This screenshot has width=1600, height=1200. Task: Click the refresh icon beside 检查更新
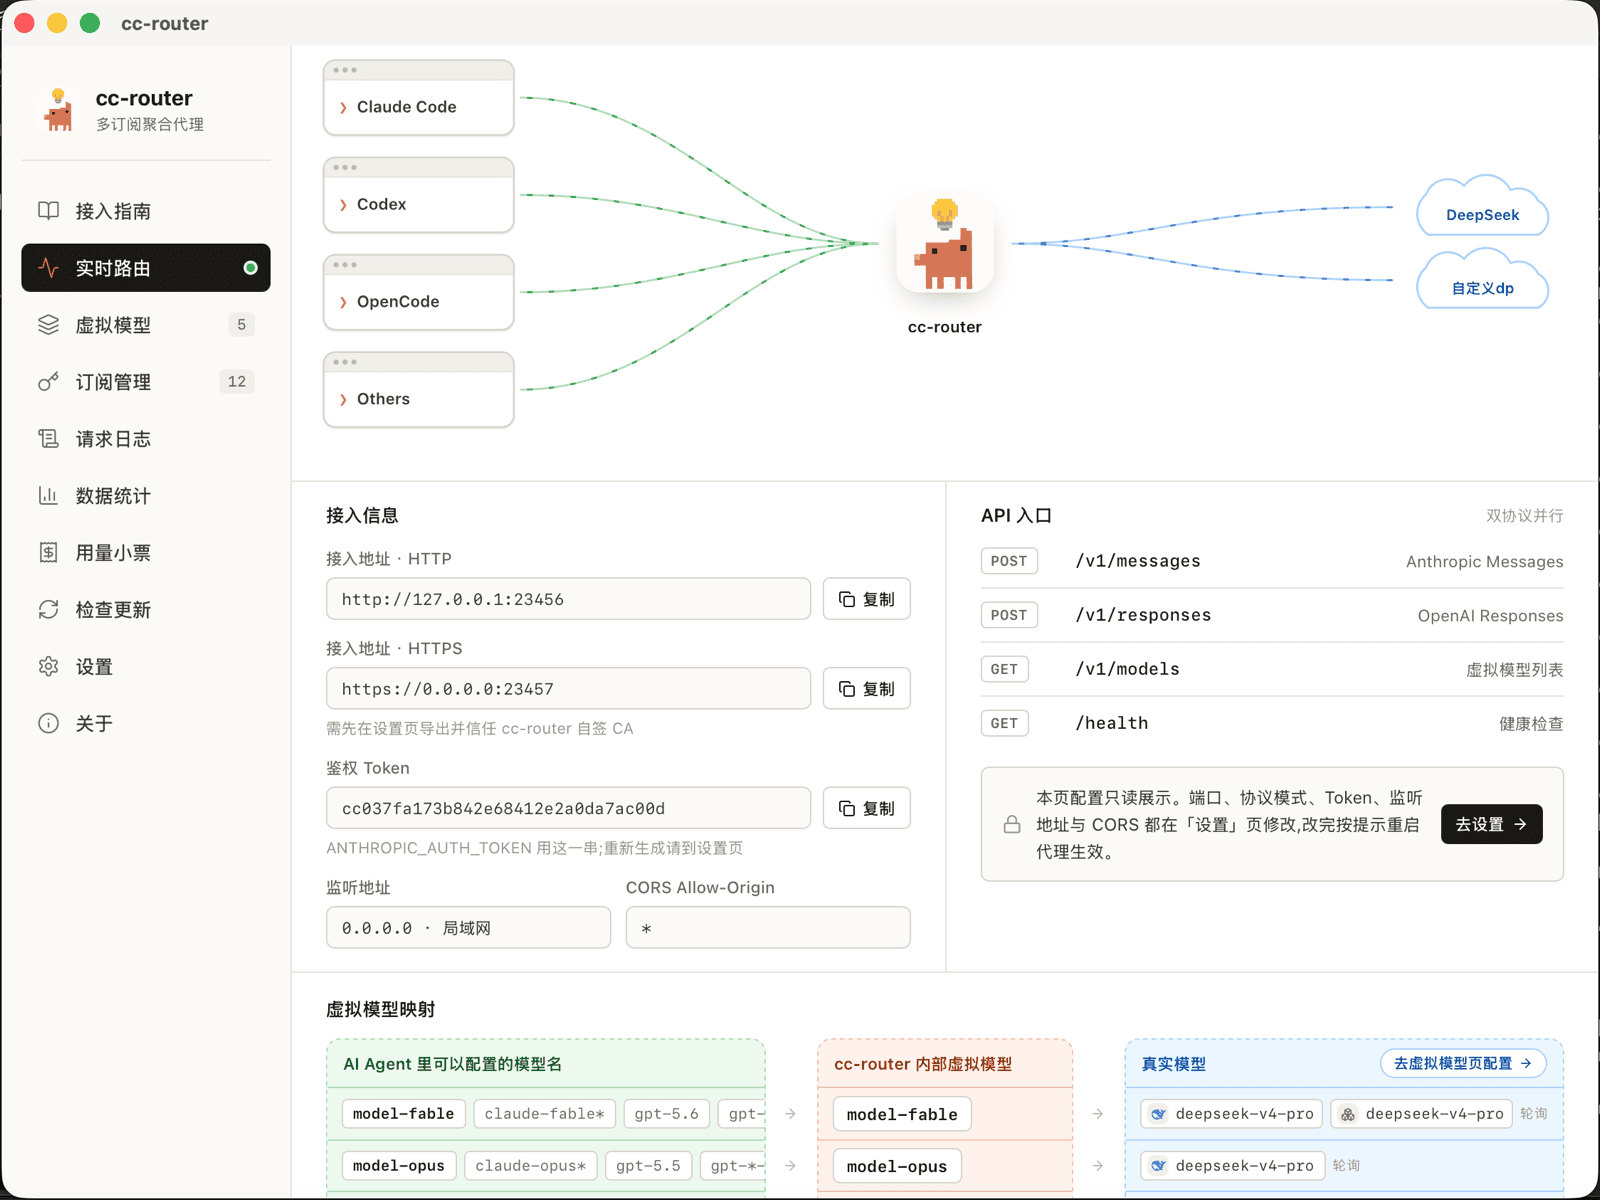pyautogui.click(x=48, y=610)
